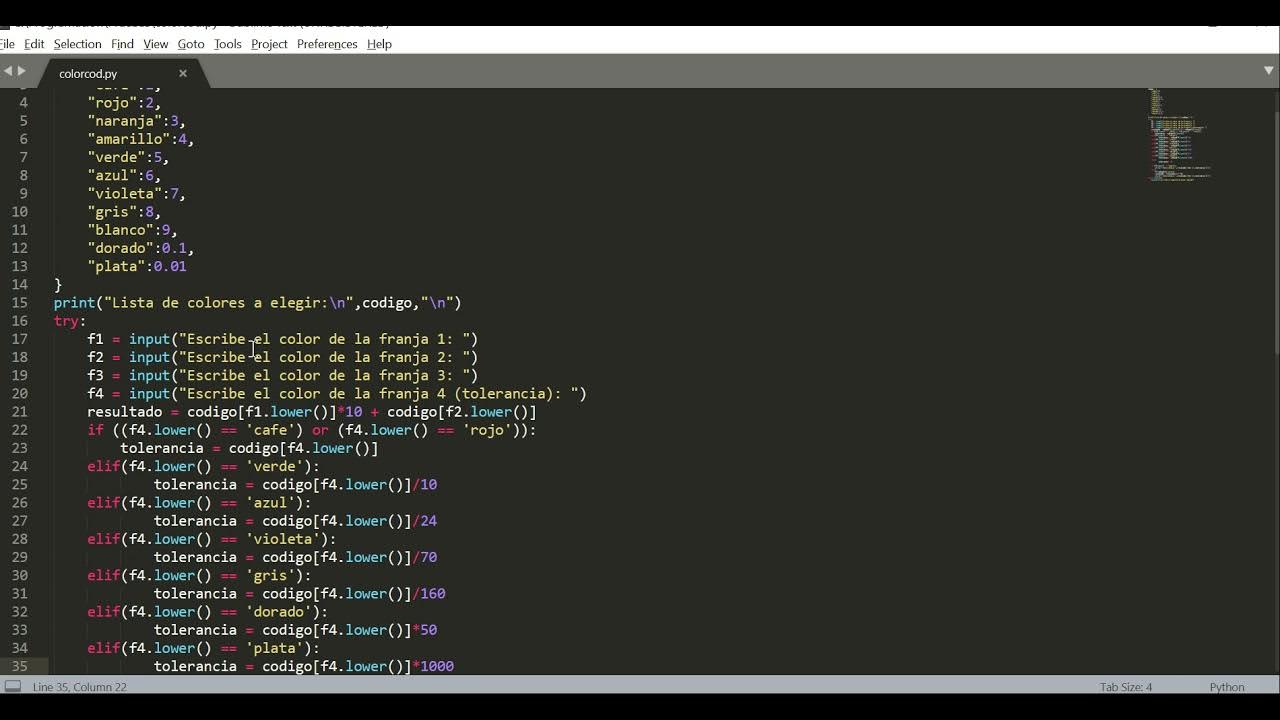Click the next tab right arrow

22,71
